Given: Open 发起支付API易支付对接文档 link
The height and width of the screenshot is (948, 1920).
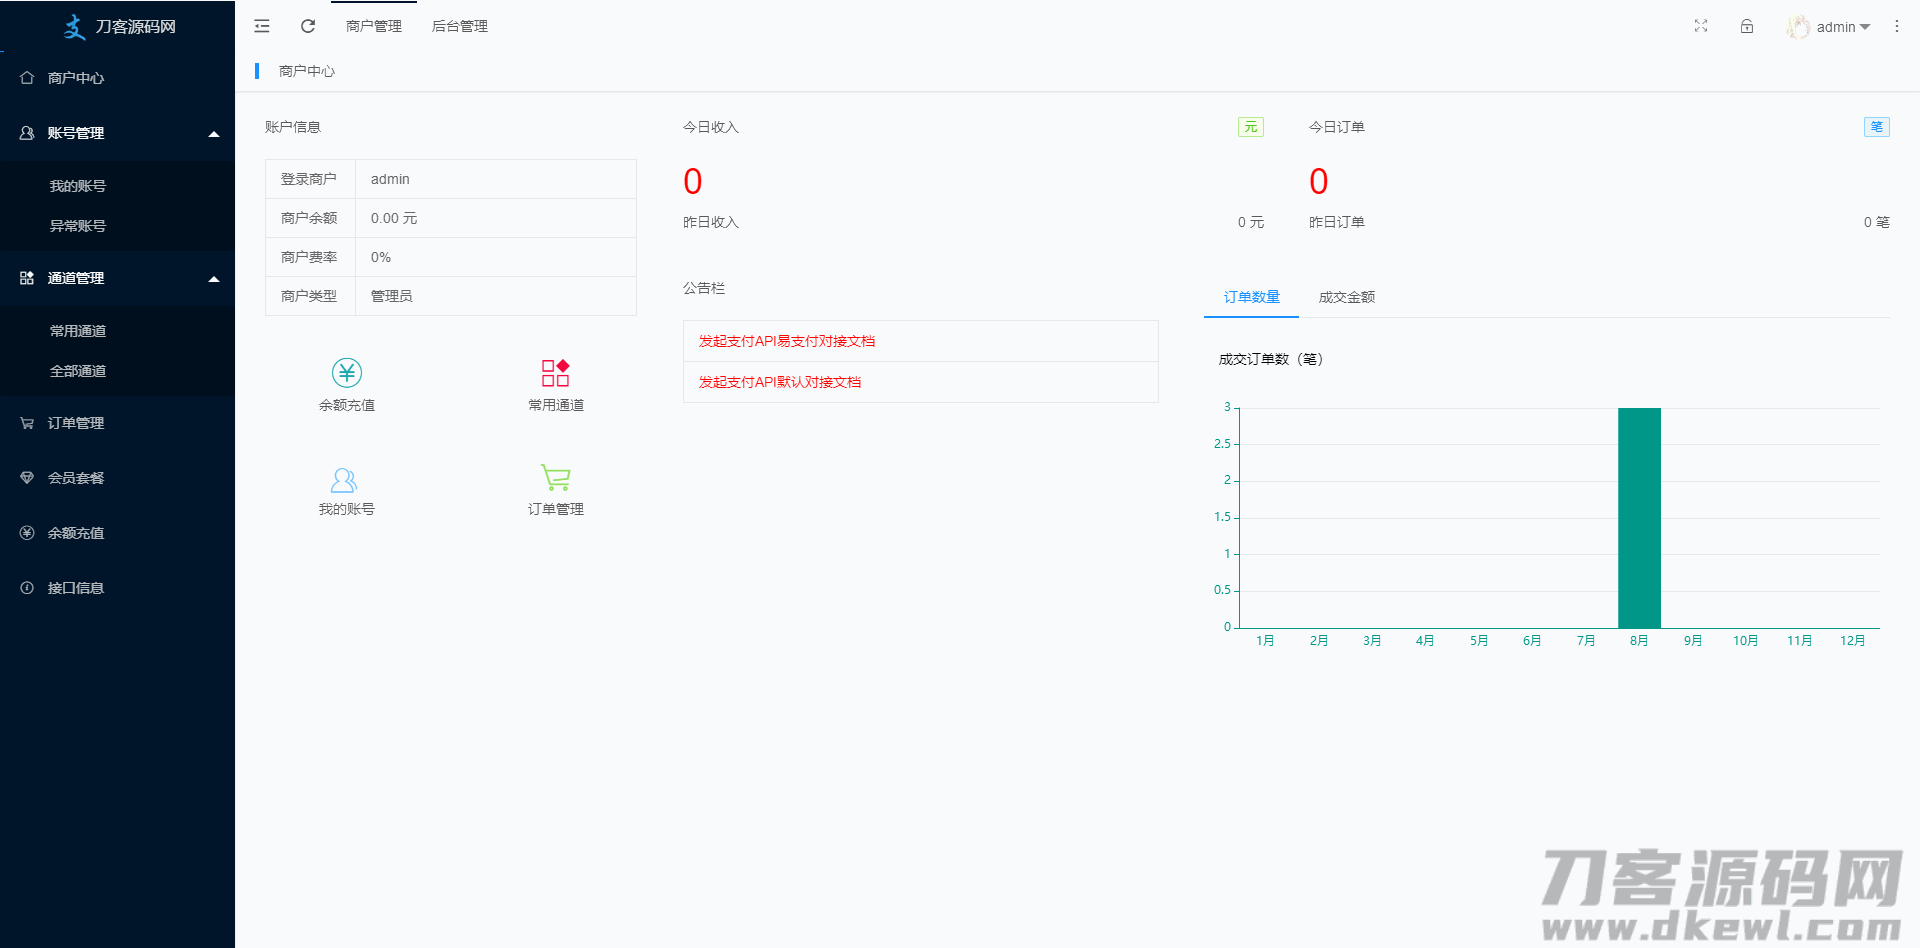Looking at the screenshot, I should click(786, 341).
